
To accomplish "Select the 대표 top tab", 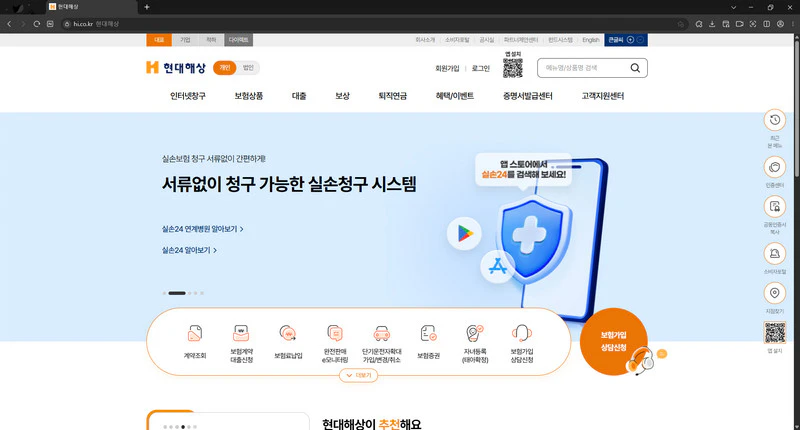I will coord(159,40).
